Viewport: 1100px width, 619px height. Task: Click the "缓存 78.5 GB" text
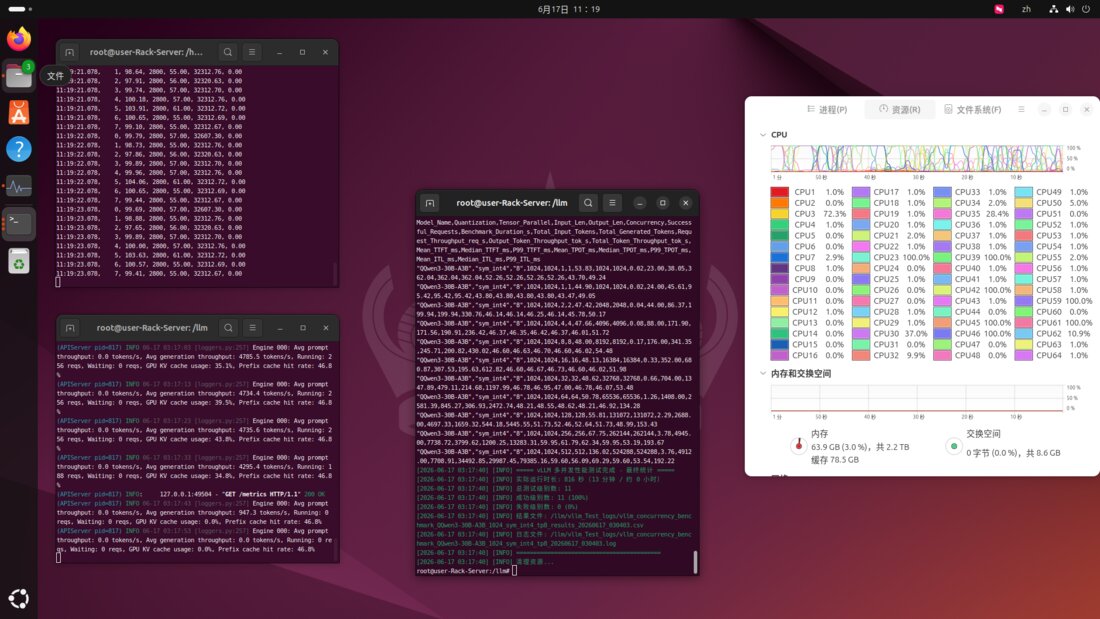[835, 460]
